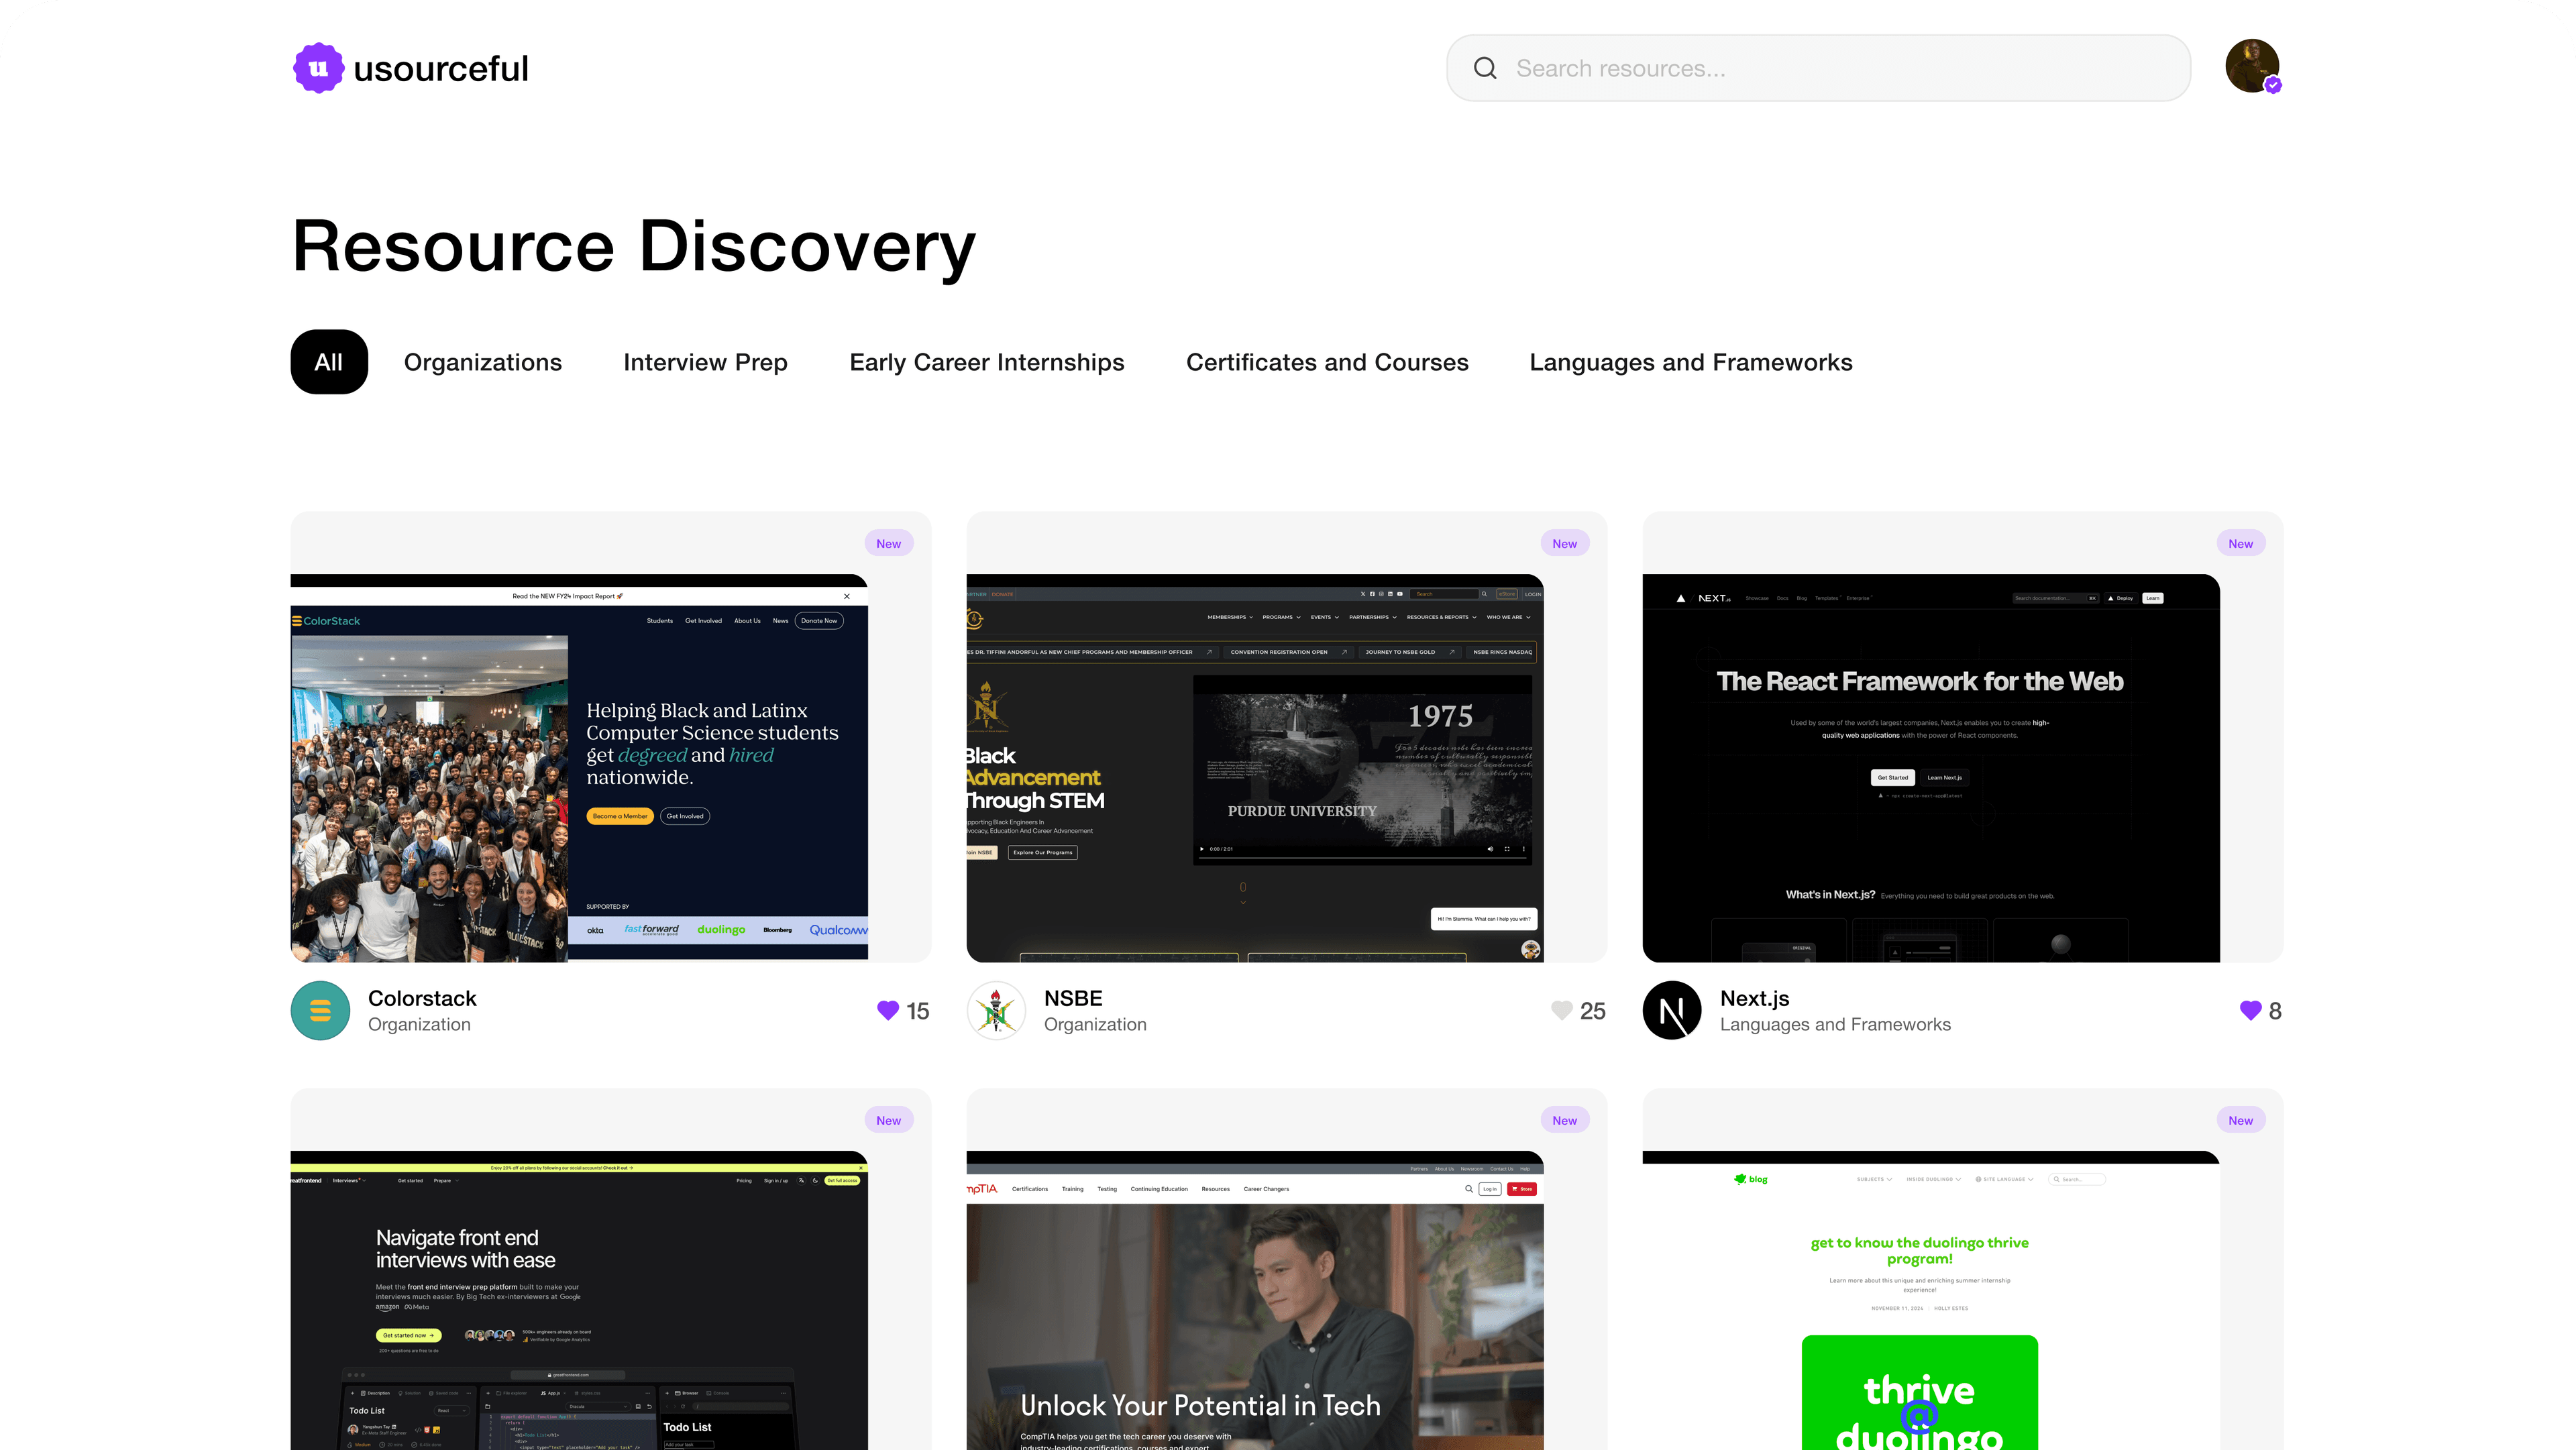
Task: Click the Colorstack round logo icon
Action: [320, 1010]
